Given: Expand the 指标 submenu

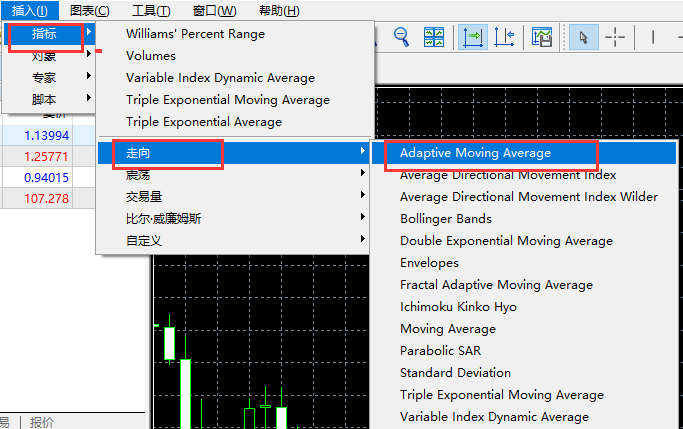Looking at the screenshot, I should [50, 34].
